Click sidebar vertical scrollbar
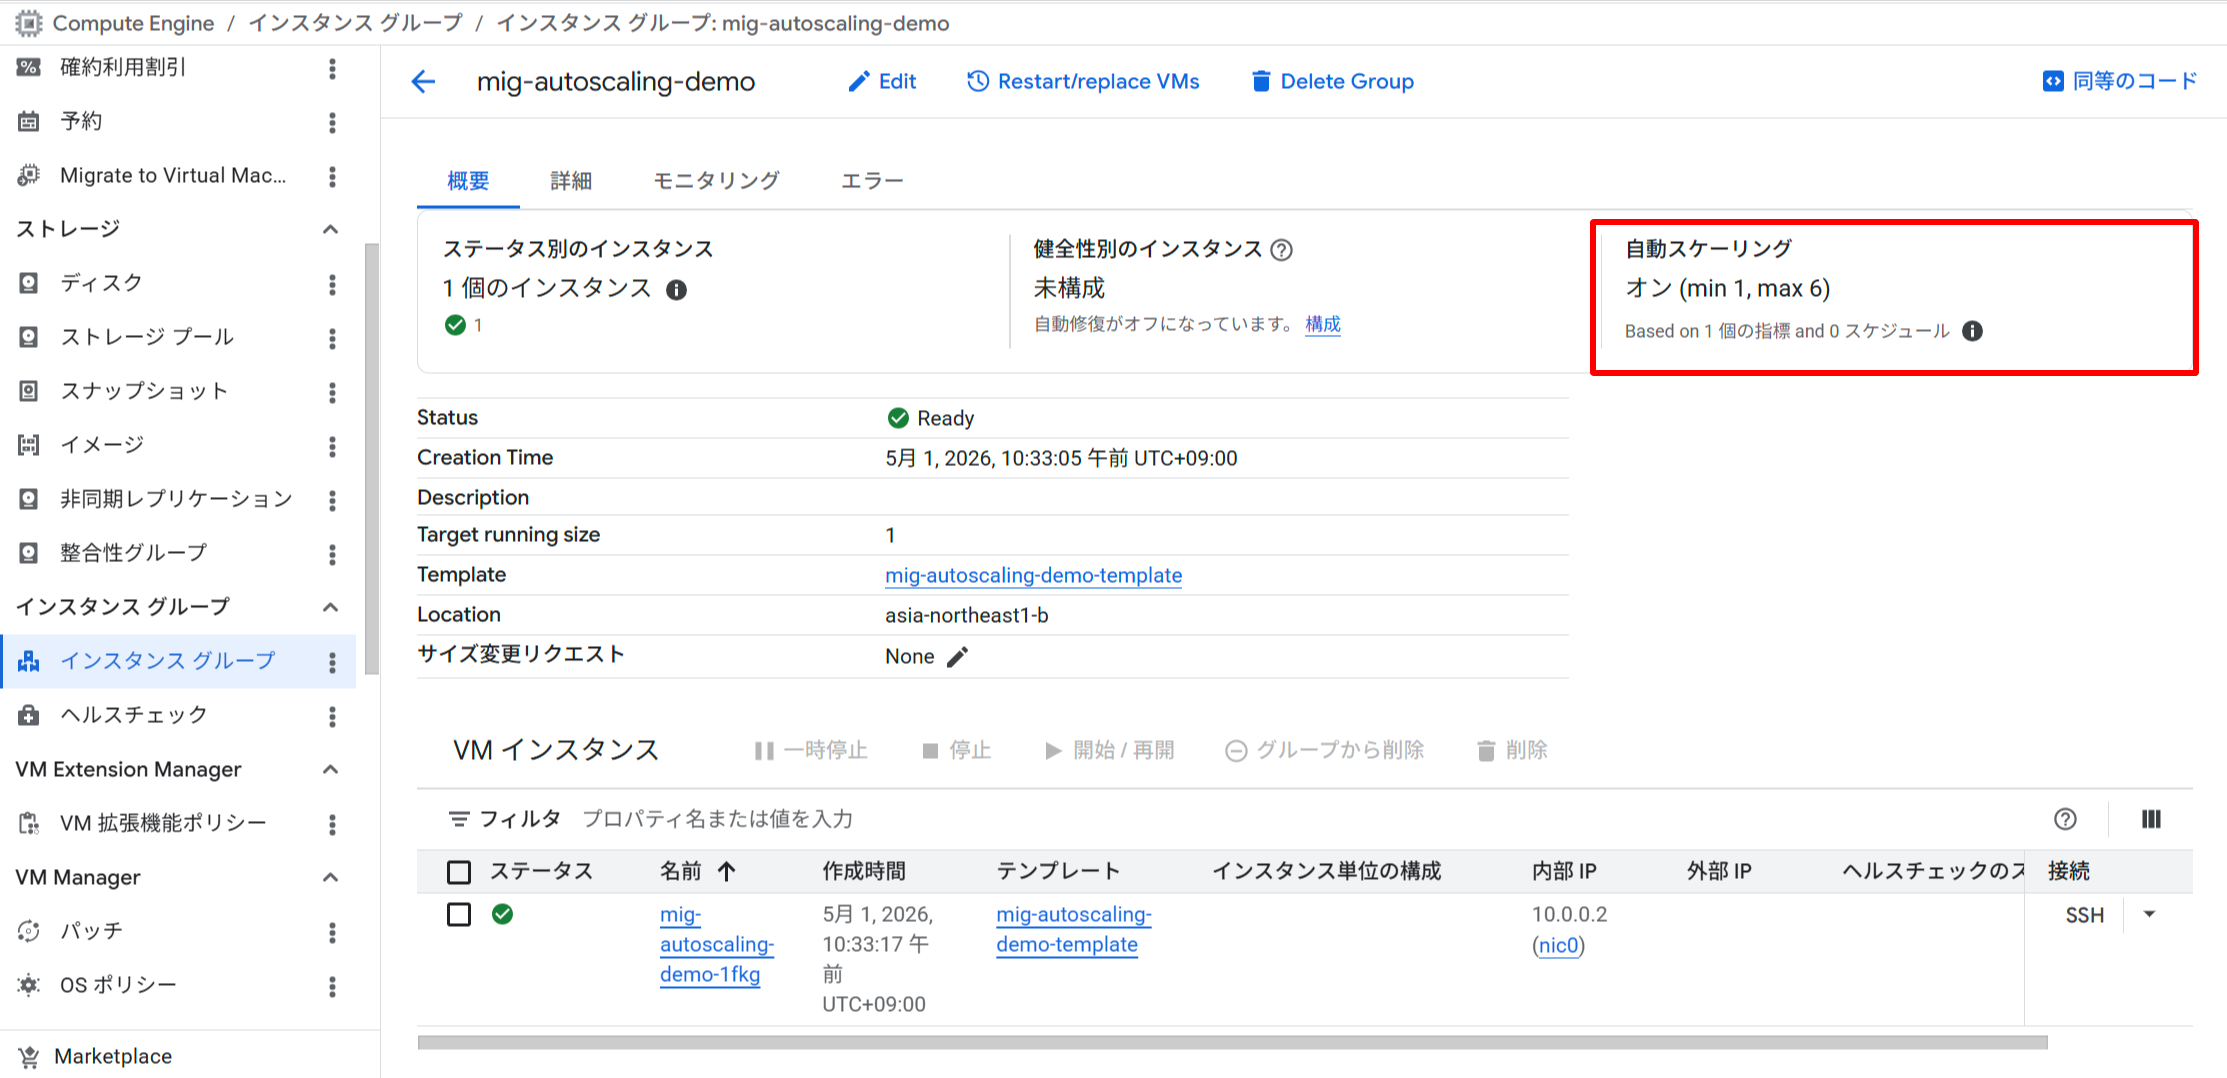This screenshot has height=1078, width=2227. (x=372, y=460)
